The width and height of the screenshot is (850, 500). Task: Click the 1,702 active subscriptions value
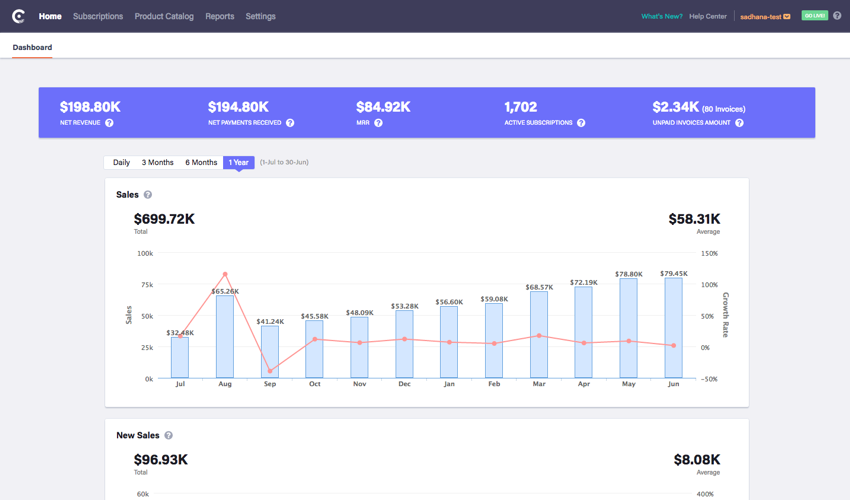point(520,107)
